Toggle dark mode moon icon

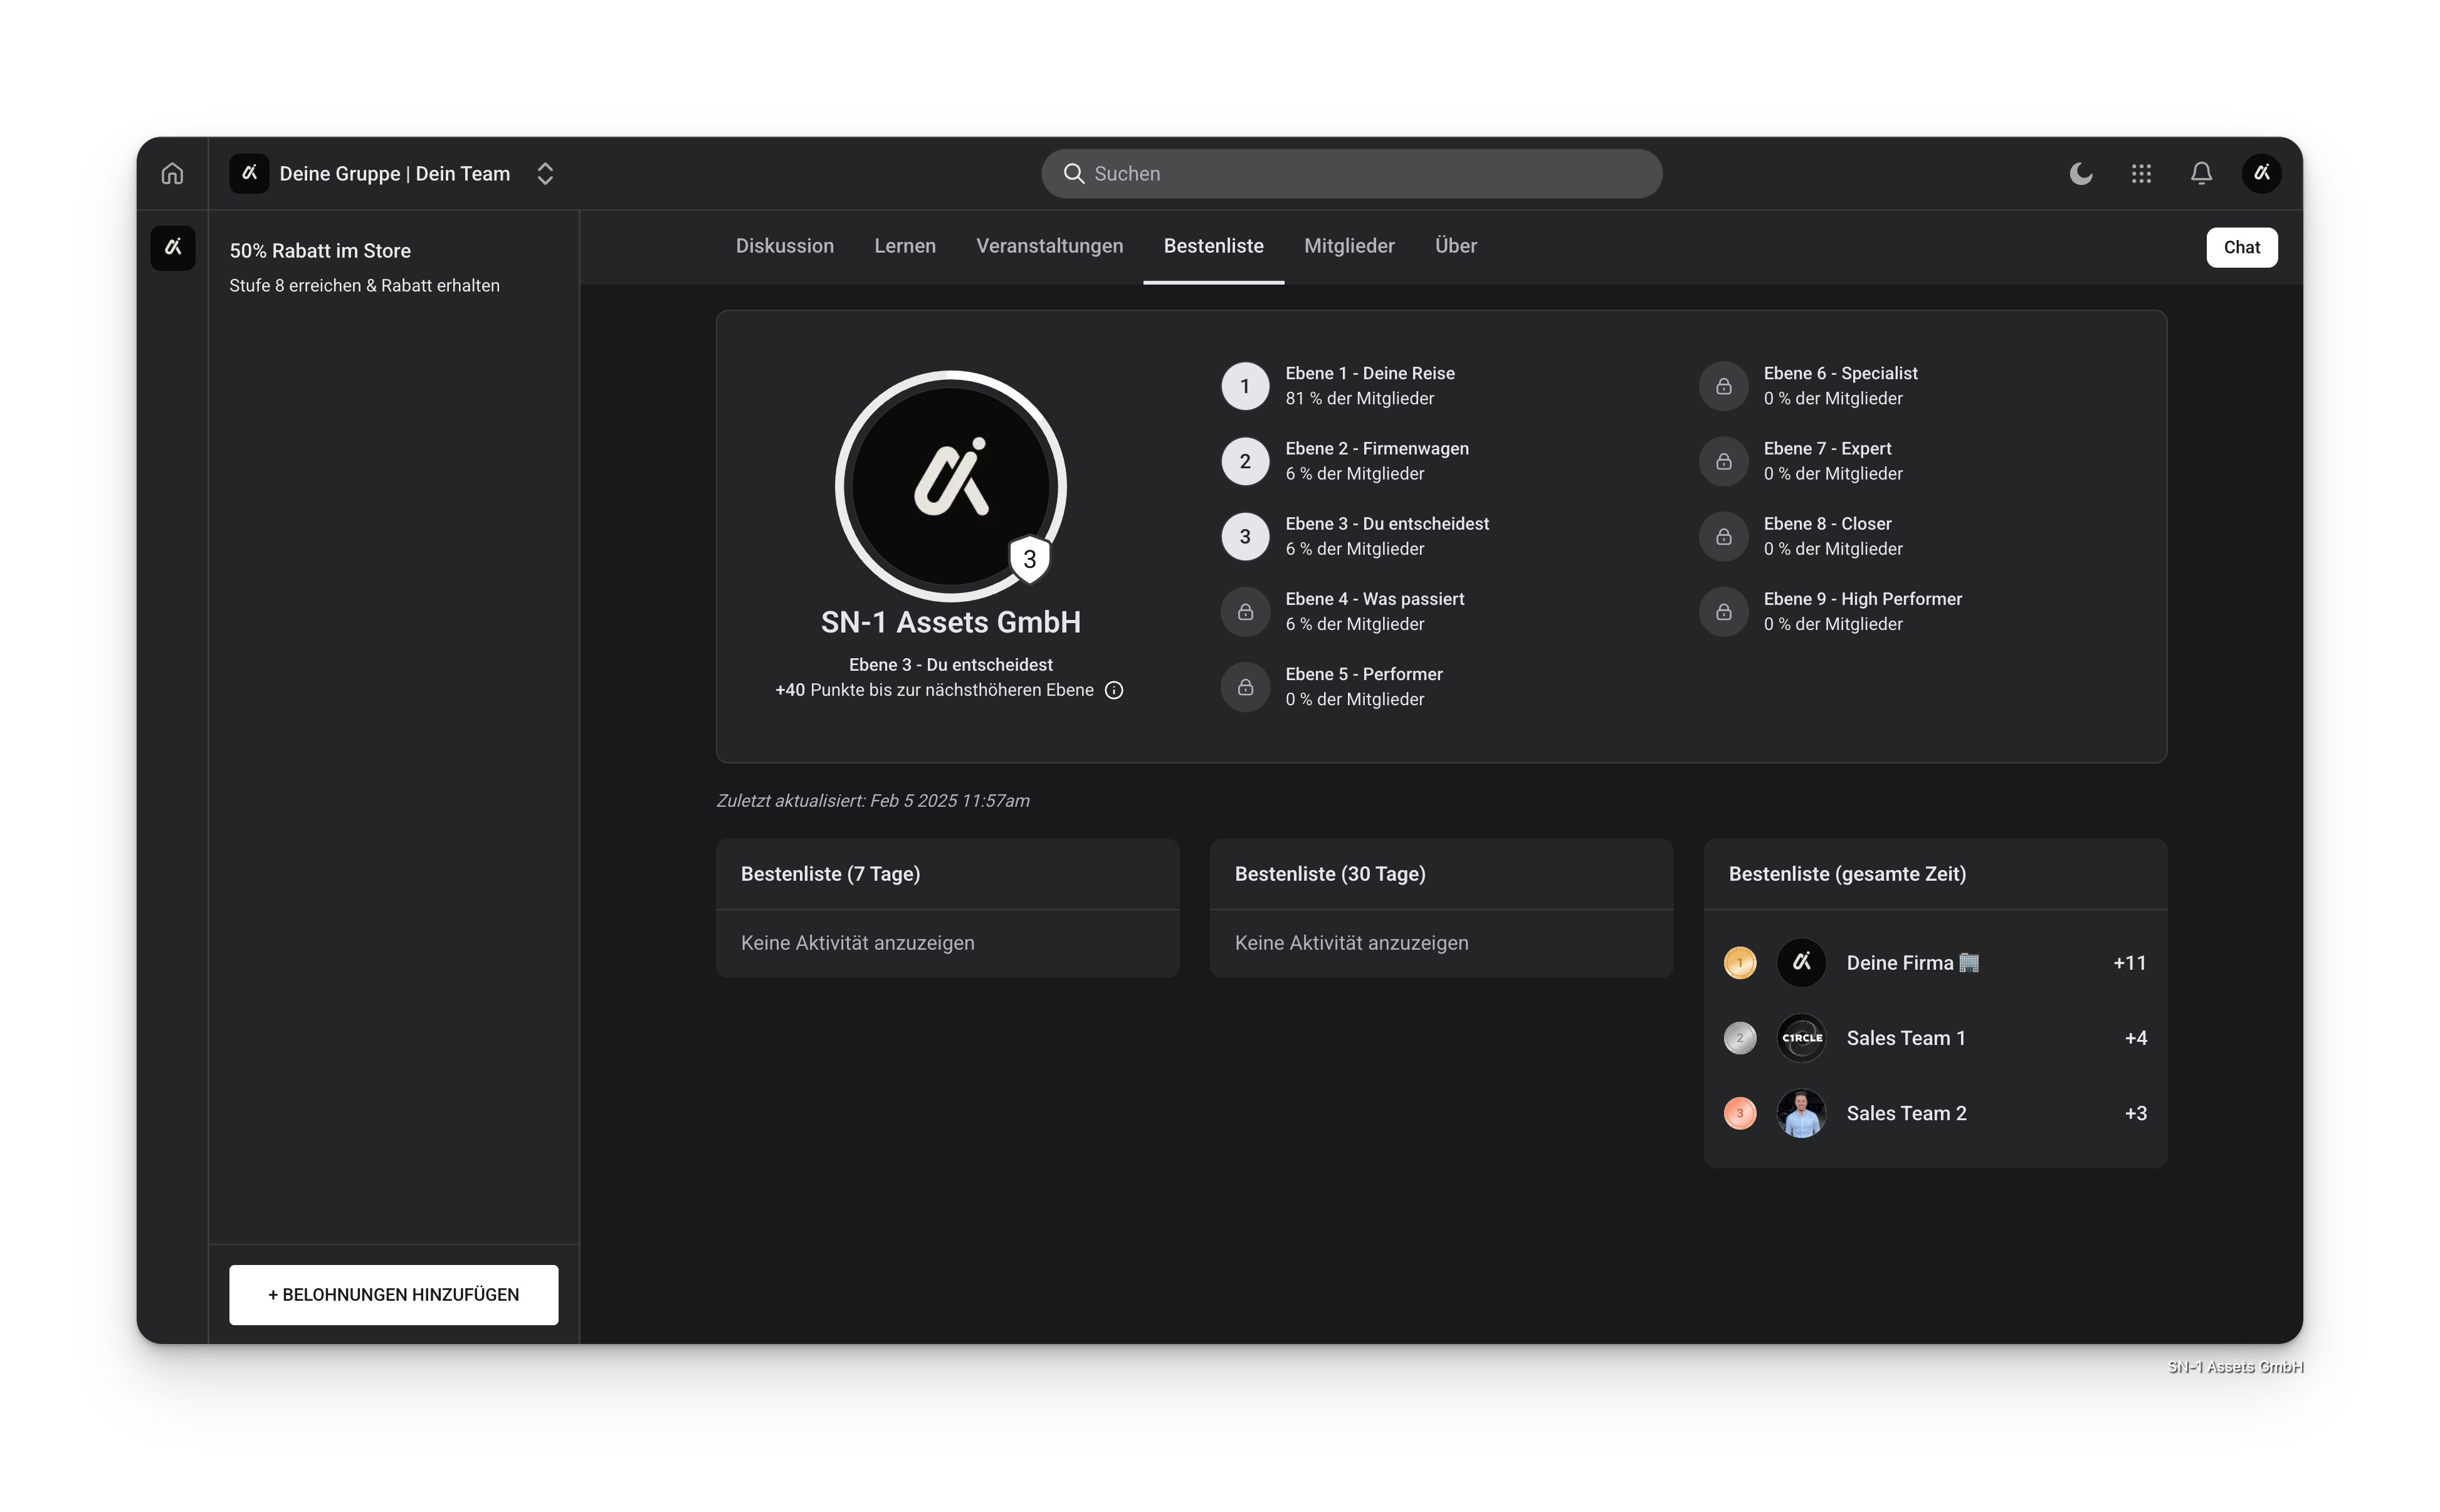(x=2081, y=174)
